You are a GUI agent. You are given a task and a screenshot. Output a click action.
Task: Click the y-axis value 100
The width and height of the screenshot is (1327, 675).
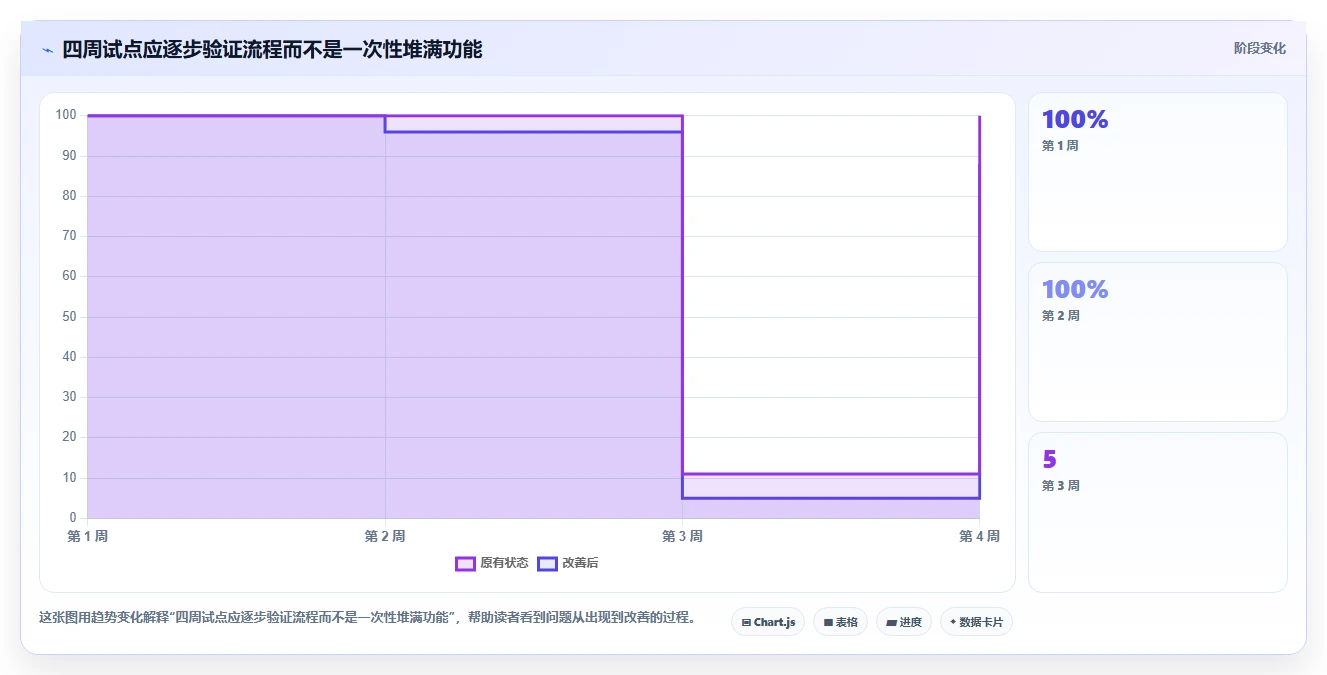66,115
